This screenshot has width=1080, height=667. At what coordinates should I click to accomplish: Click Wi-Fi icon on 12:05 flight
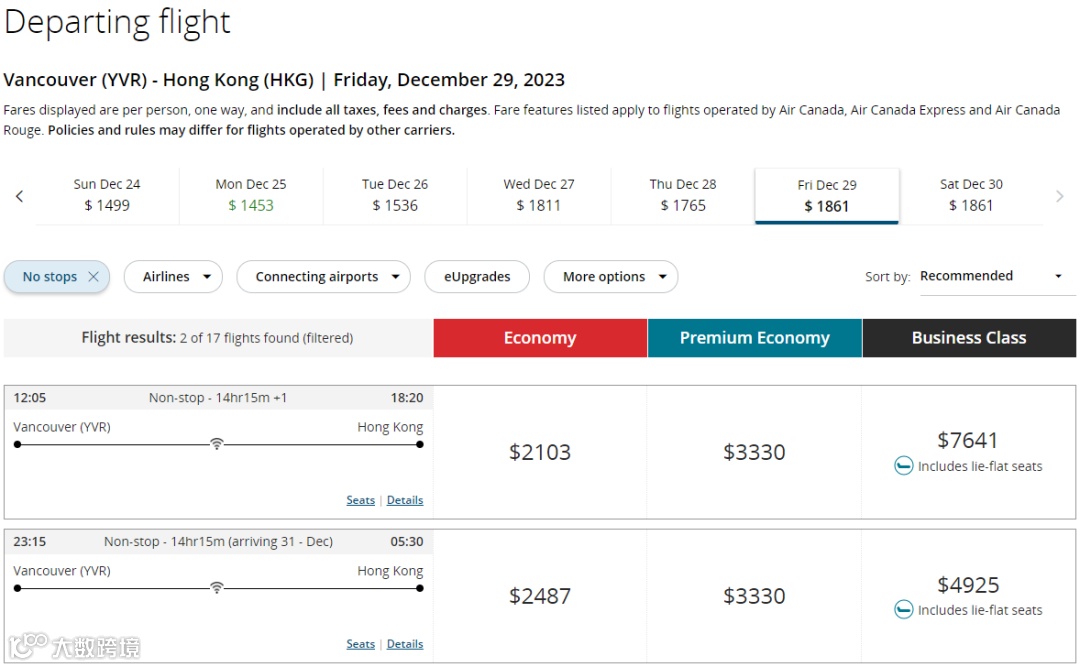click(x=217, y=444)
